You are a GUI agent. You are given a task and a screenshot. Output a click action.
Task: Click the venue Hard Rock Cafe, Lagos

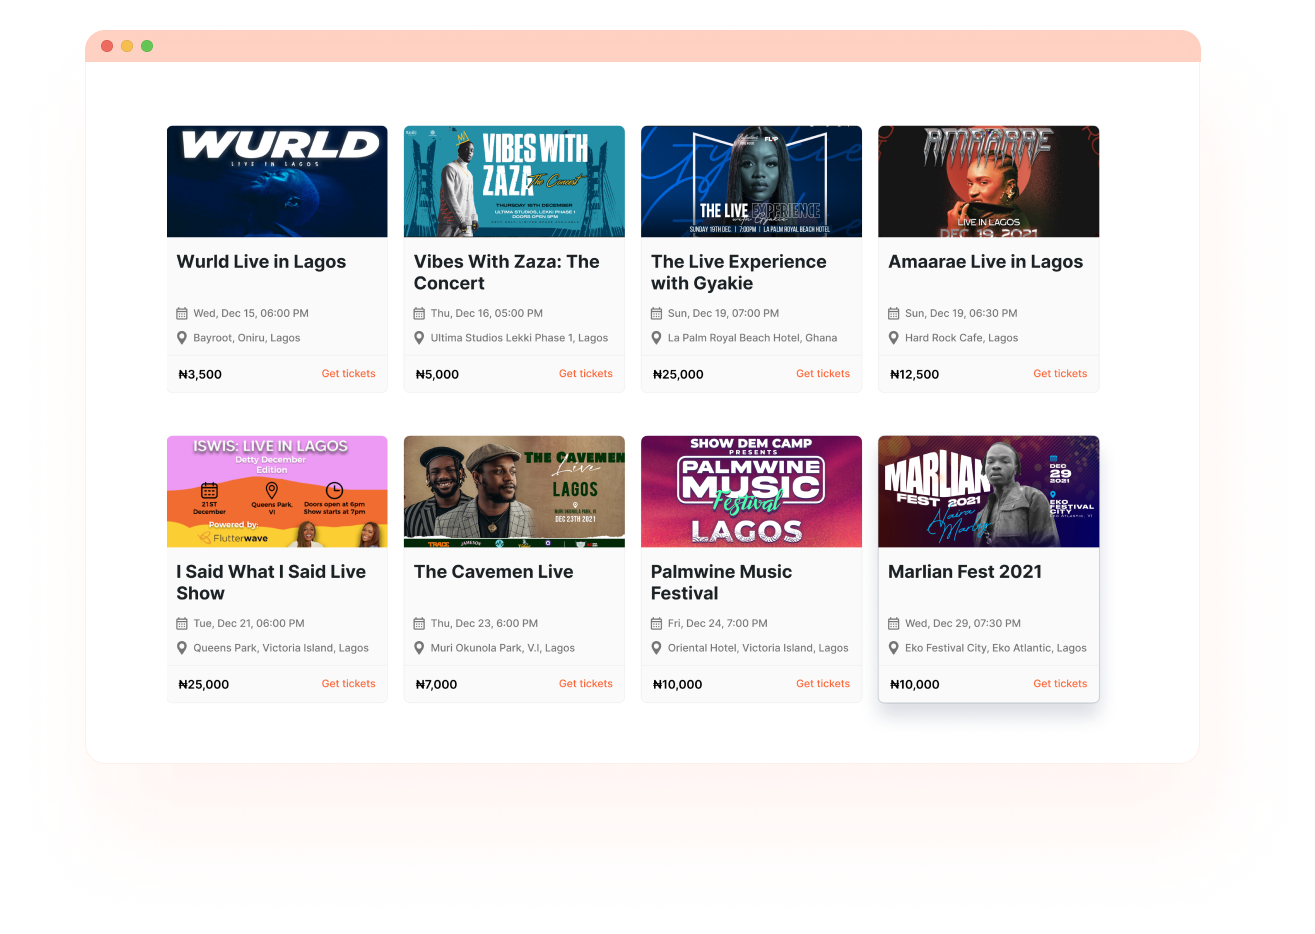click(x=961, y=338)
